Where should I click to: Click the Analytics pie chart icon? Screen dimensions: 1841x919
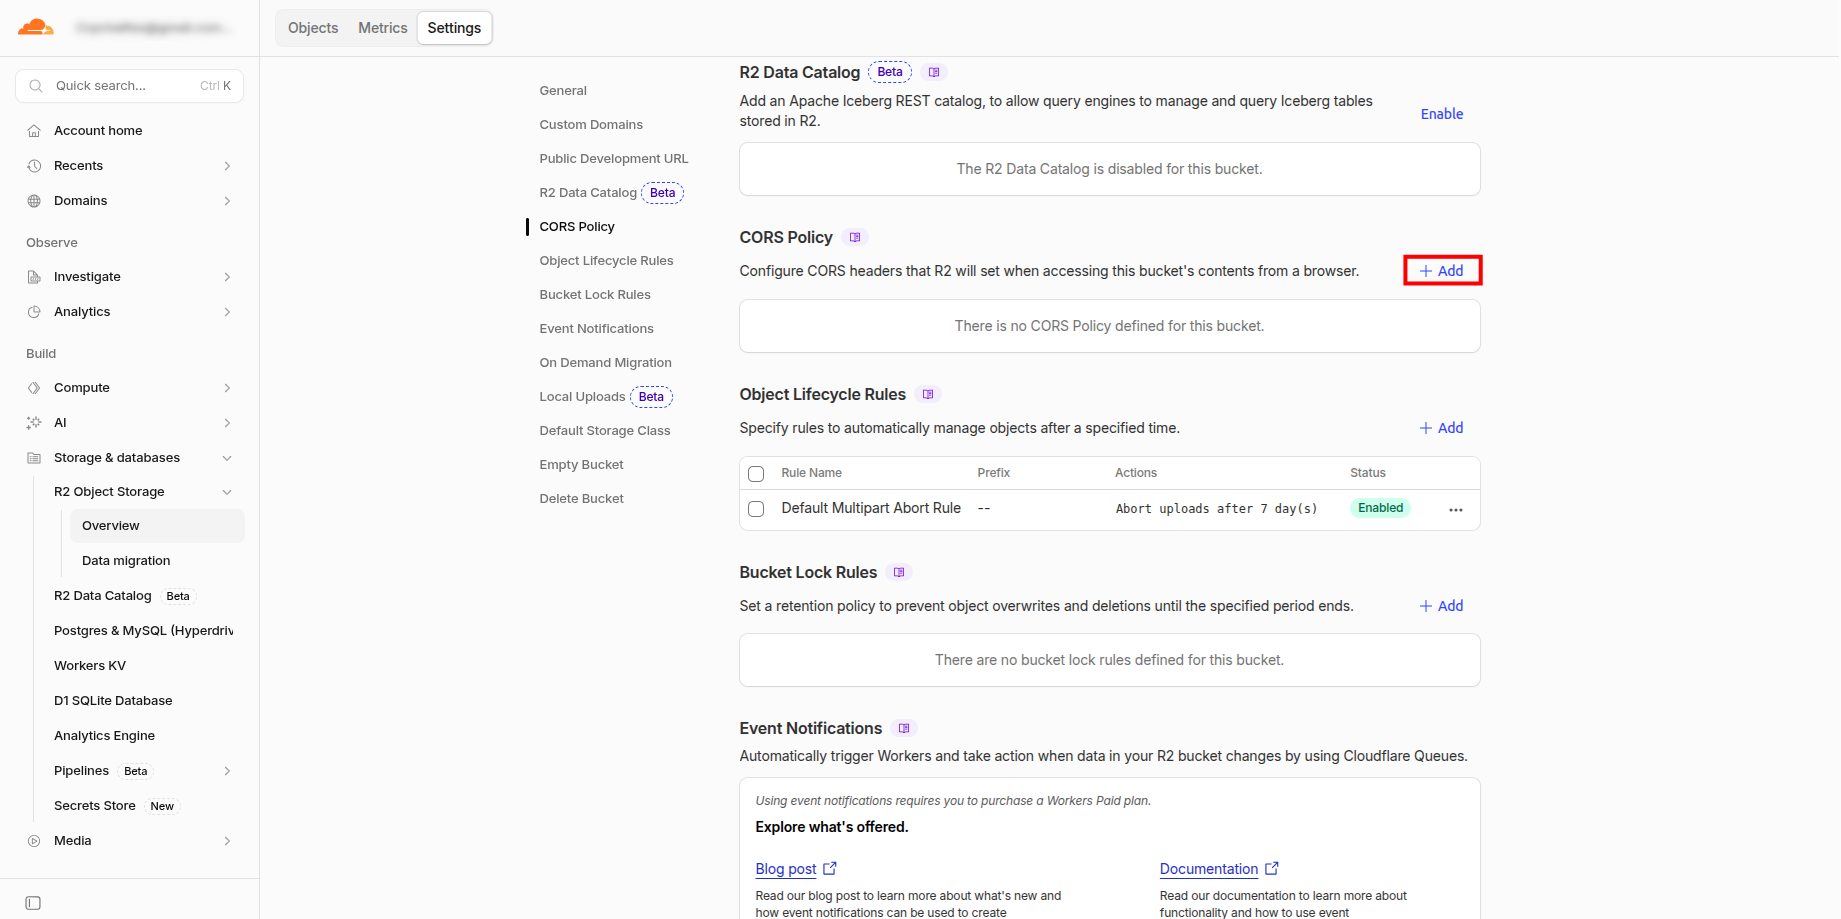[x=34, y=312]
